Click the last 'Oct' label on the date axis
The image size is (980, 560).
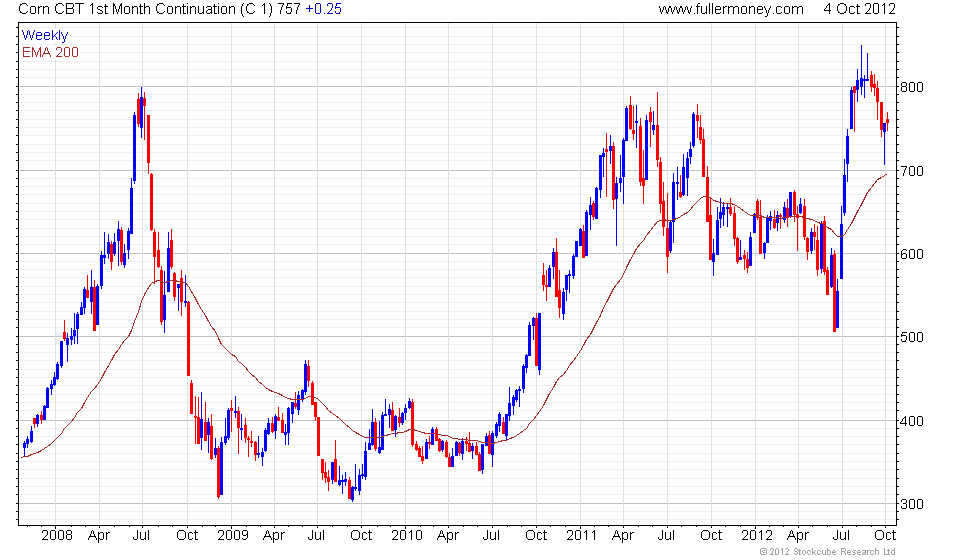click(x=885, y=536)
